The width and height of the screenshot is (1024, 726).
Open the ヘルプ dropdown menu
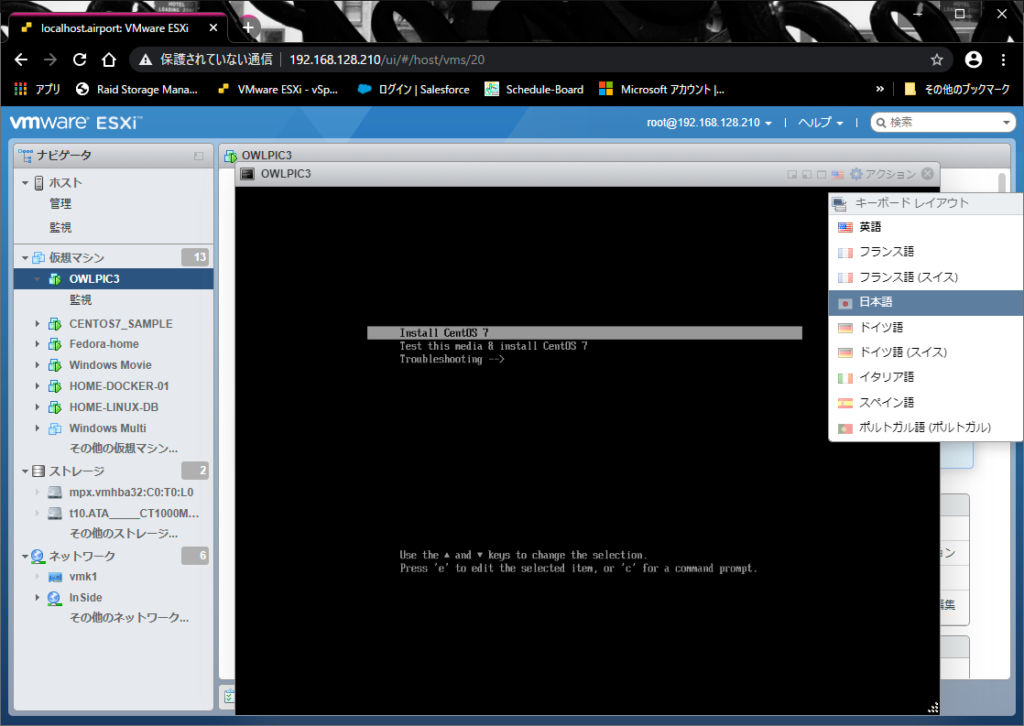click(820, 123)
